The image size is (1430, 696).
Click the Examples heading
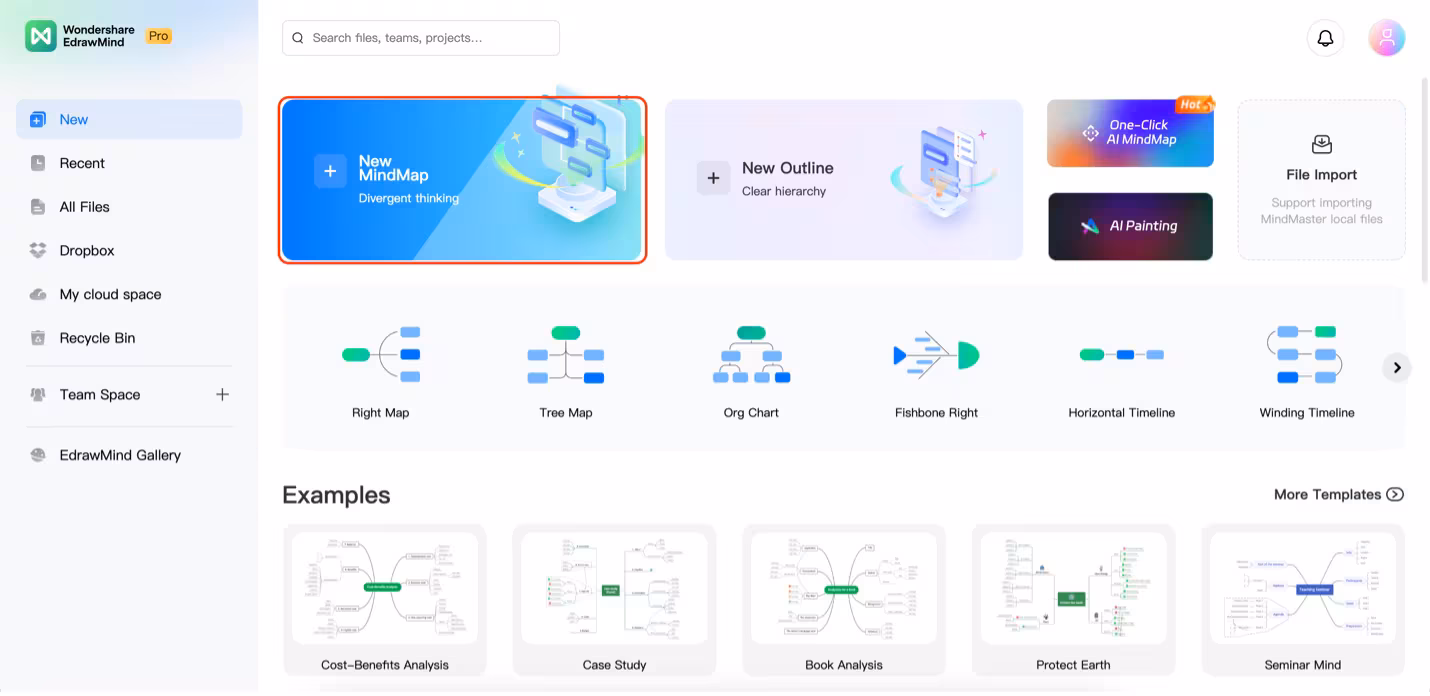pos(336,495)
